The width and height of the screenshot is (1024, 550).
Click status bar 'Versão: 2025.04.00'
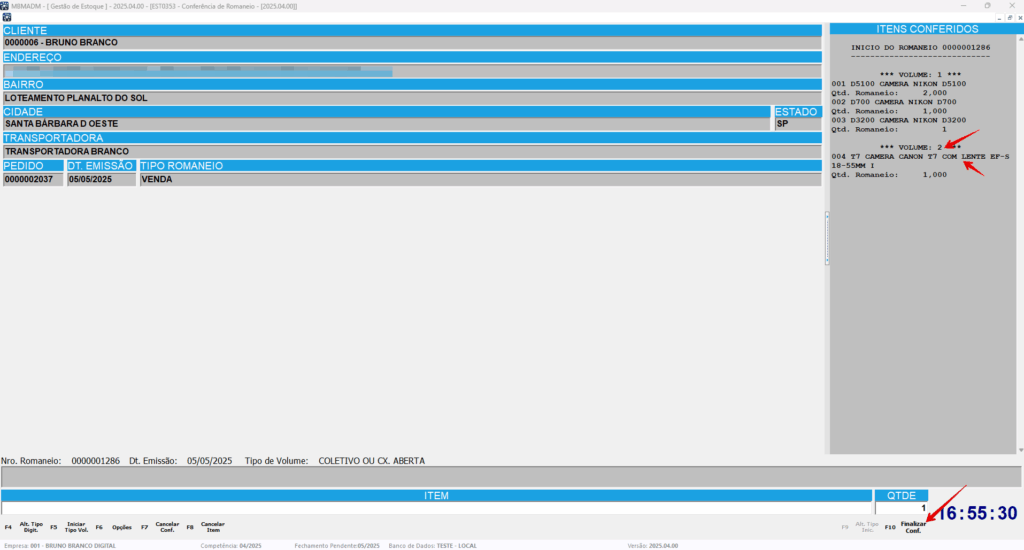click(652, 545)
